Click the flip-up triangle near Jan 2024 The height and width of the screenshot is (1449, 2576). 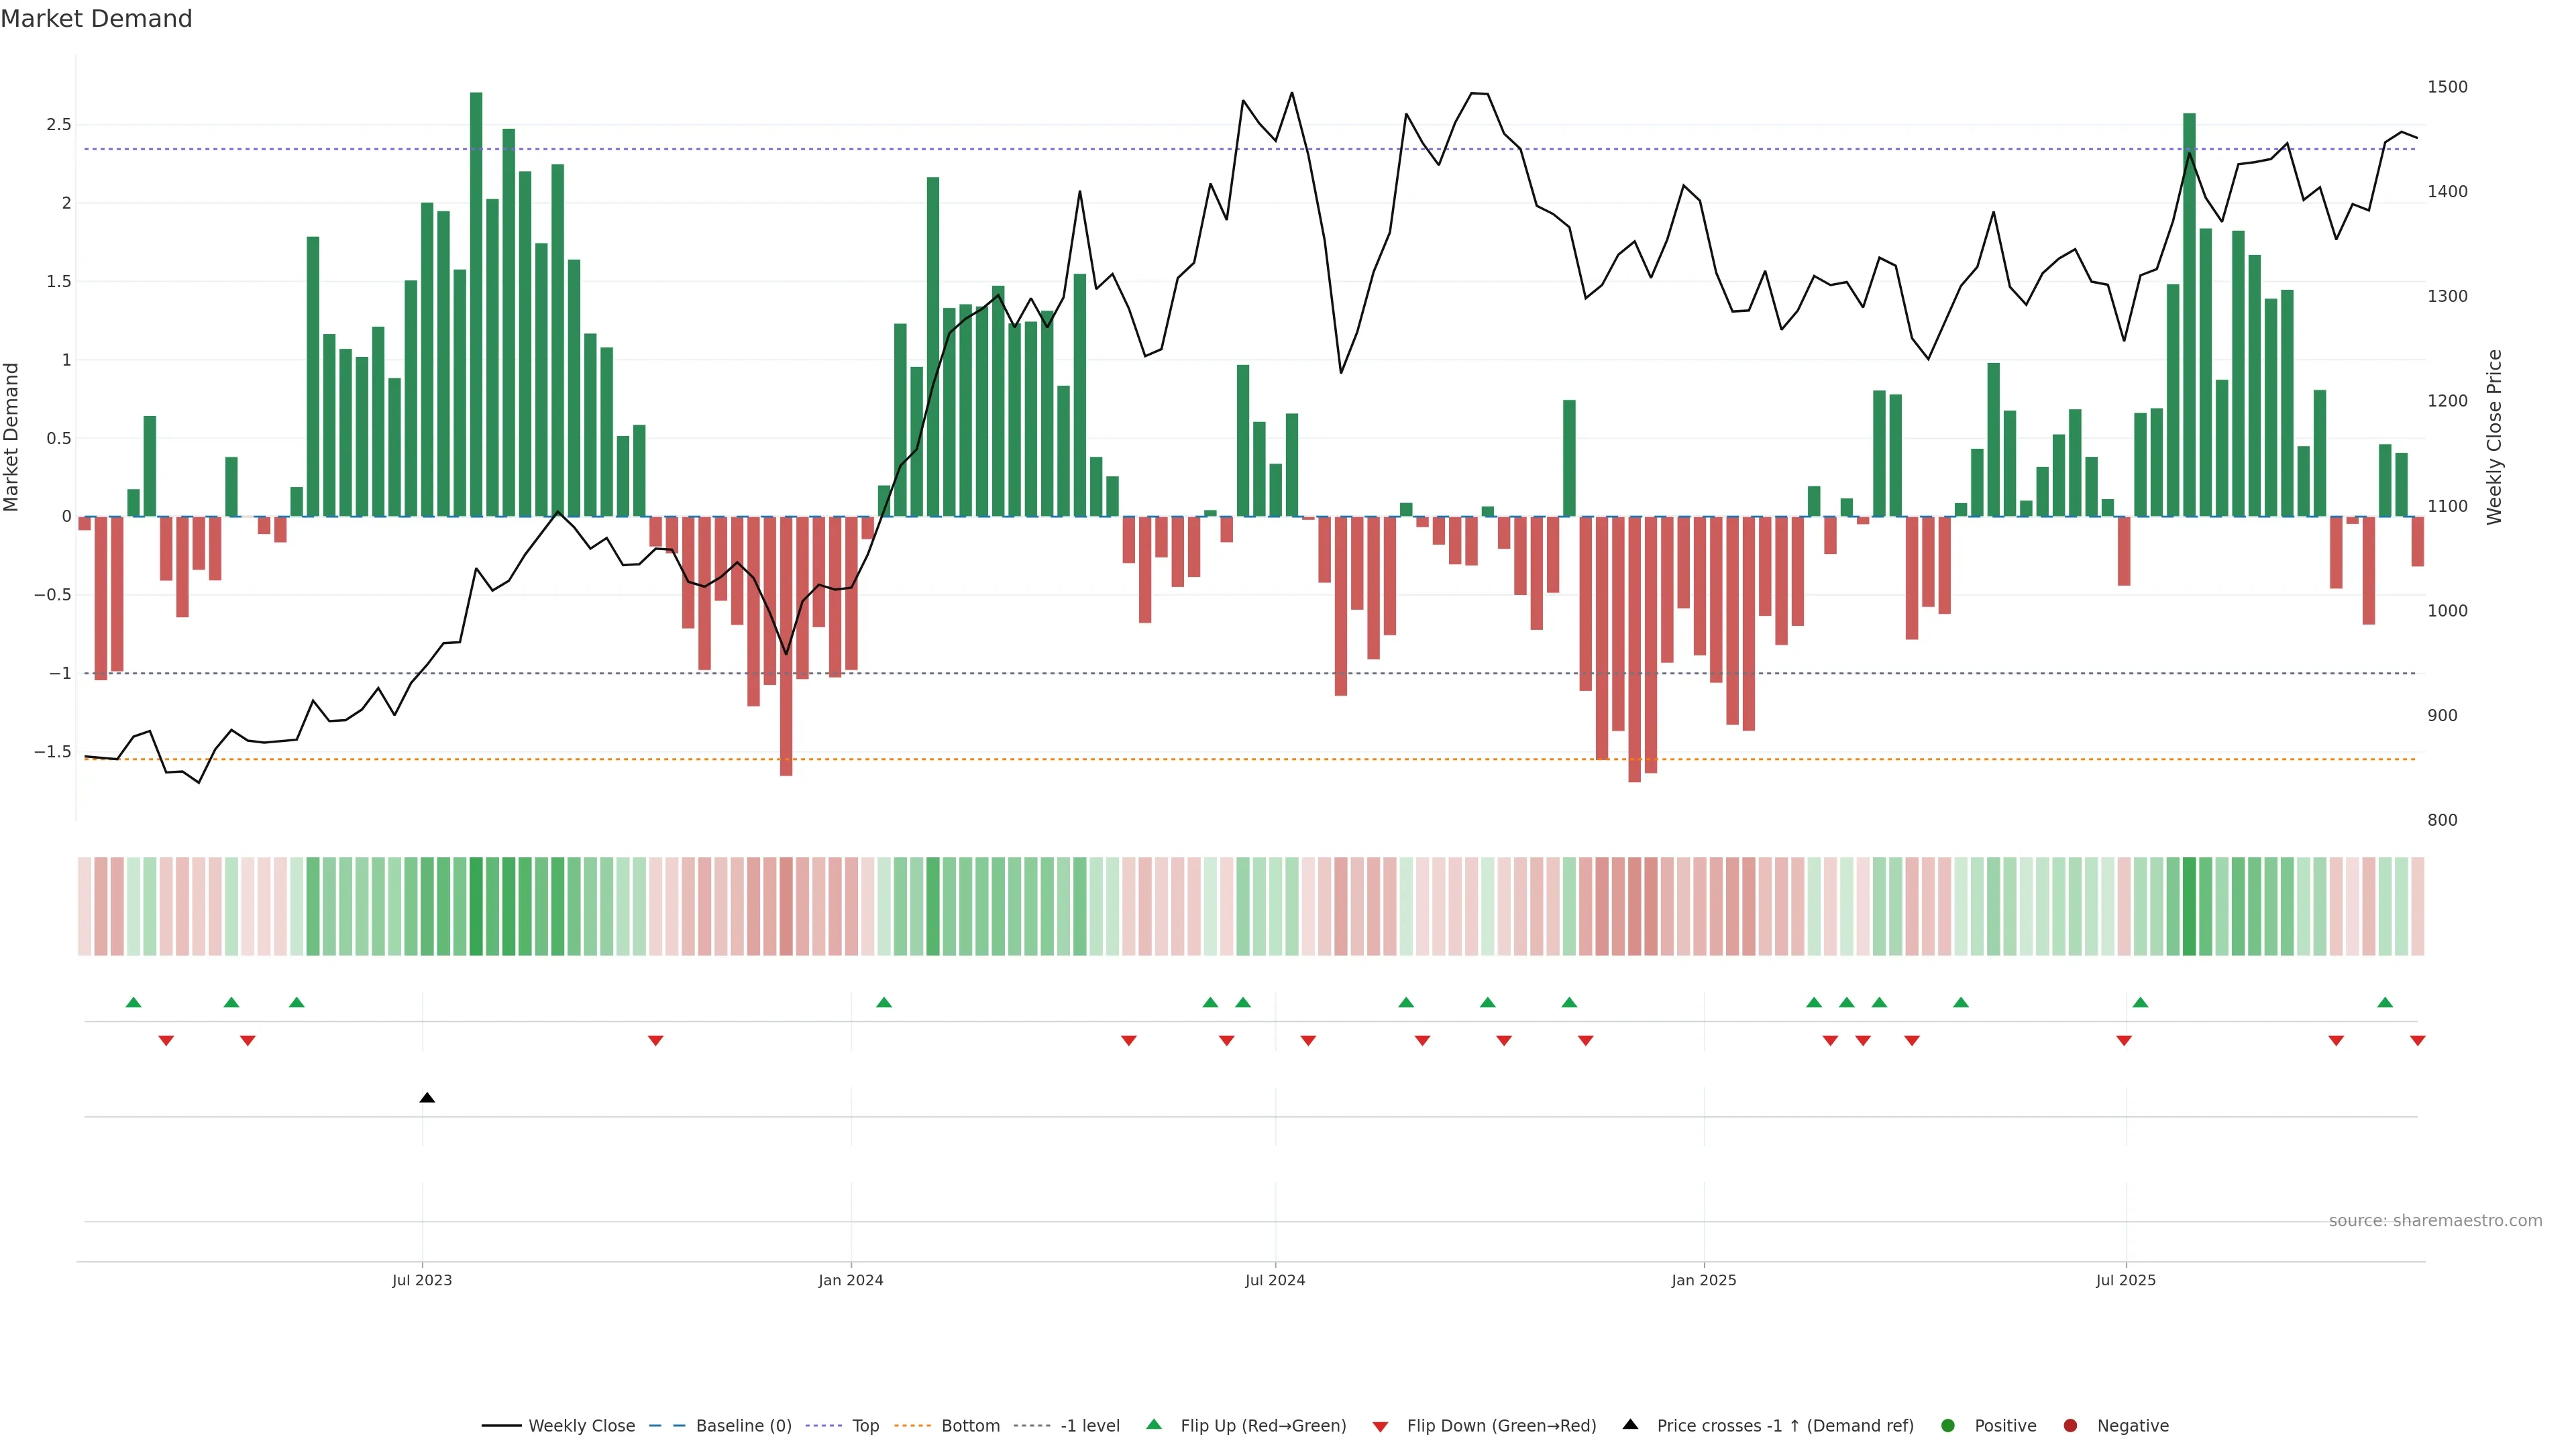(884, 1002)
